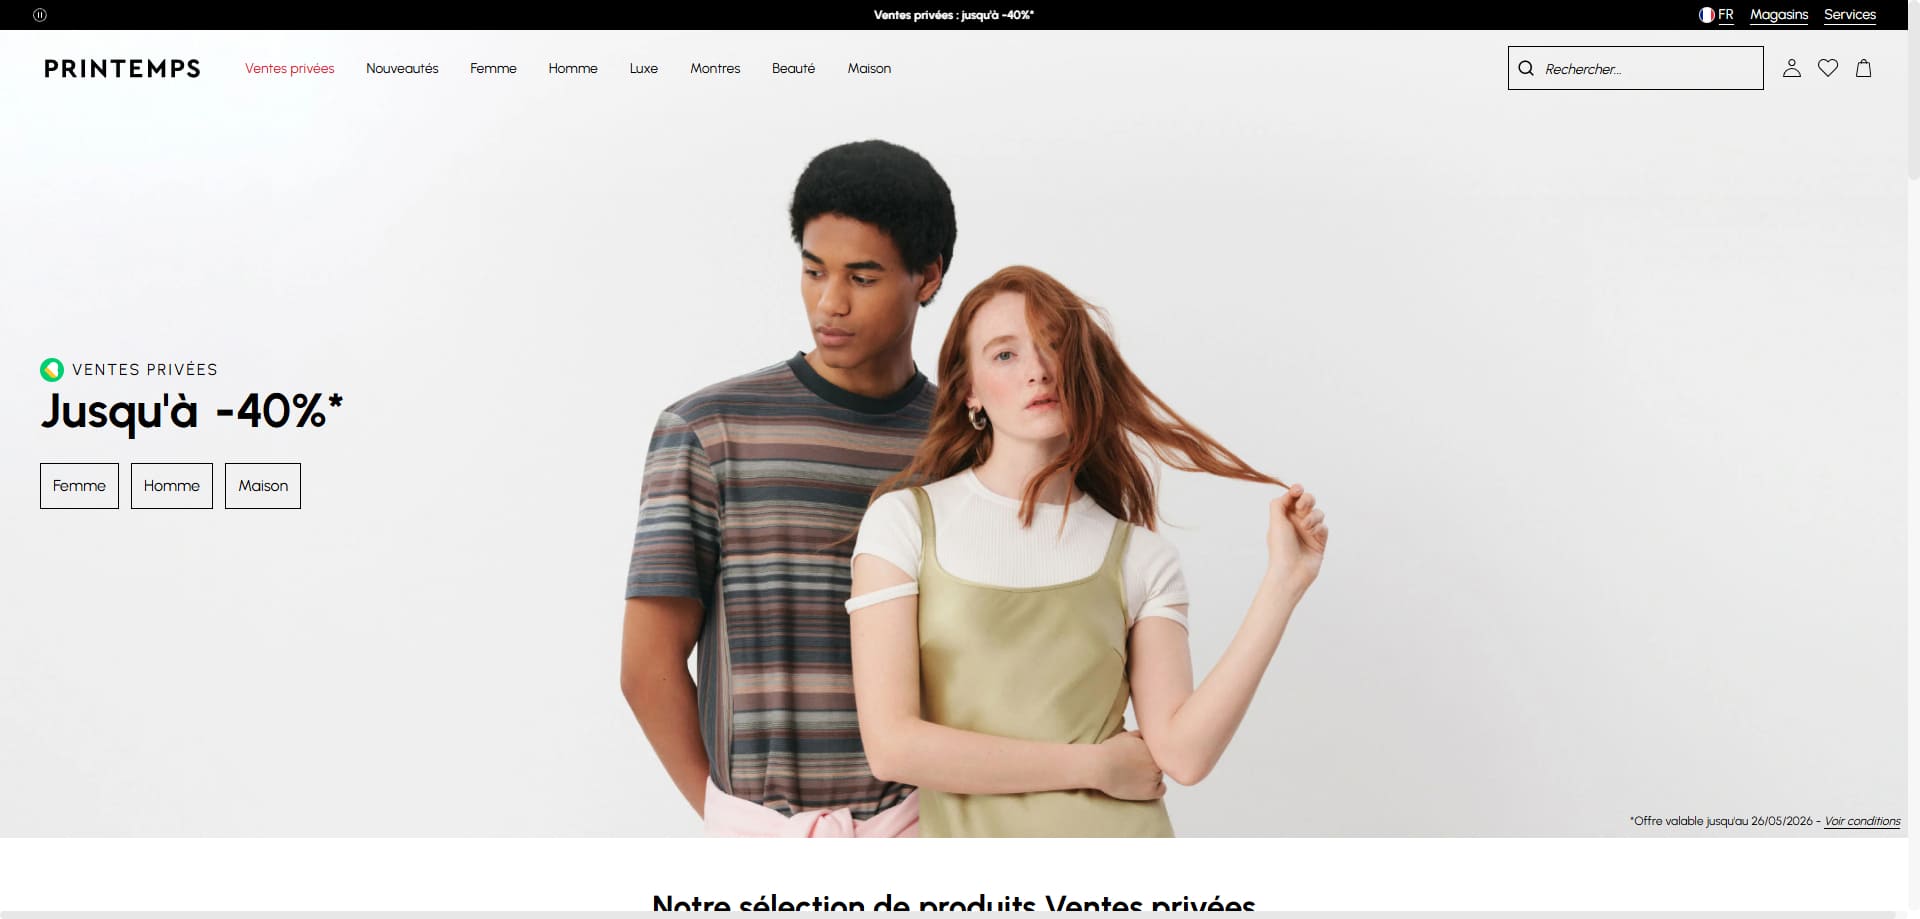Open the Montres category

(715, 68)
